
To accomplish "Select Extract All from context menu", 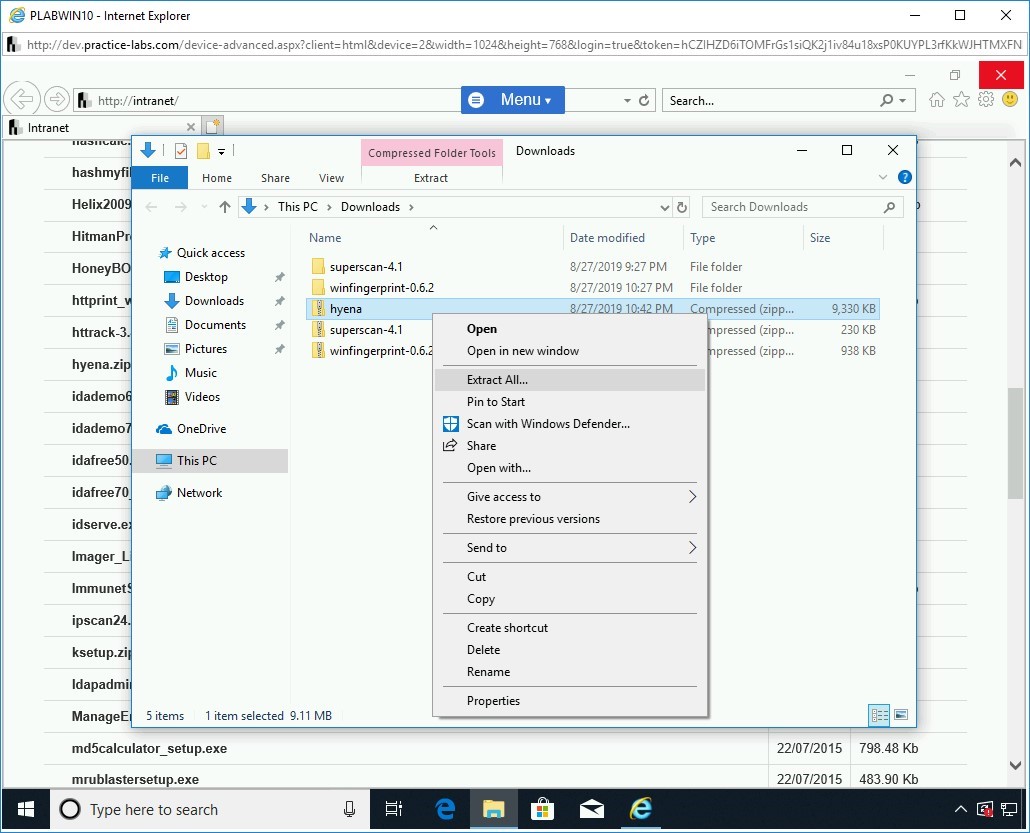I will tap(497, 380).
